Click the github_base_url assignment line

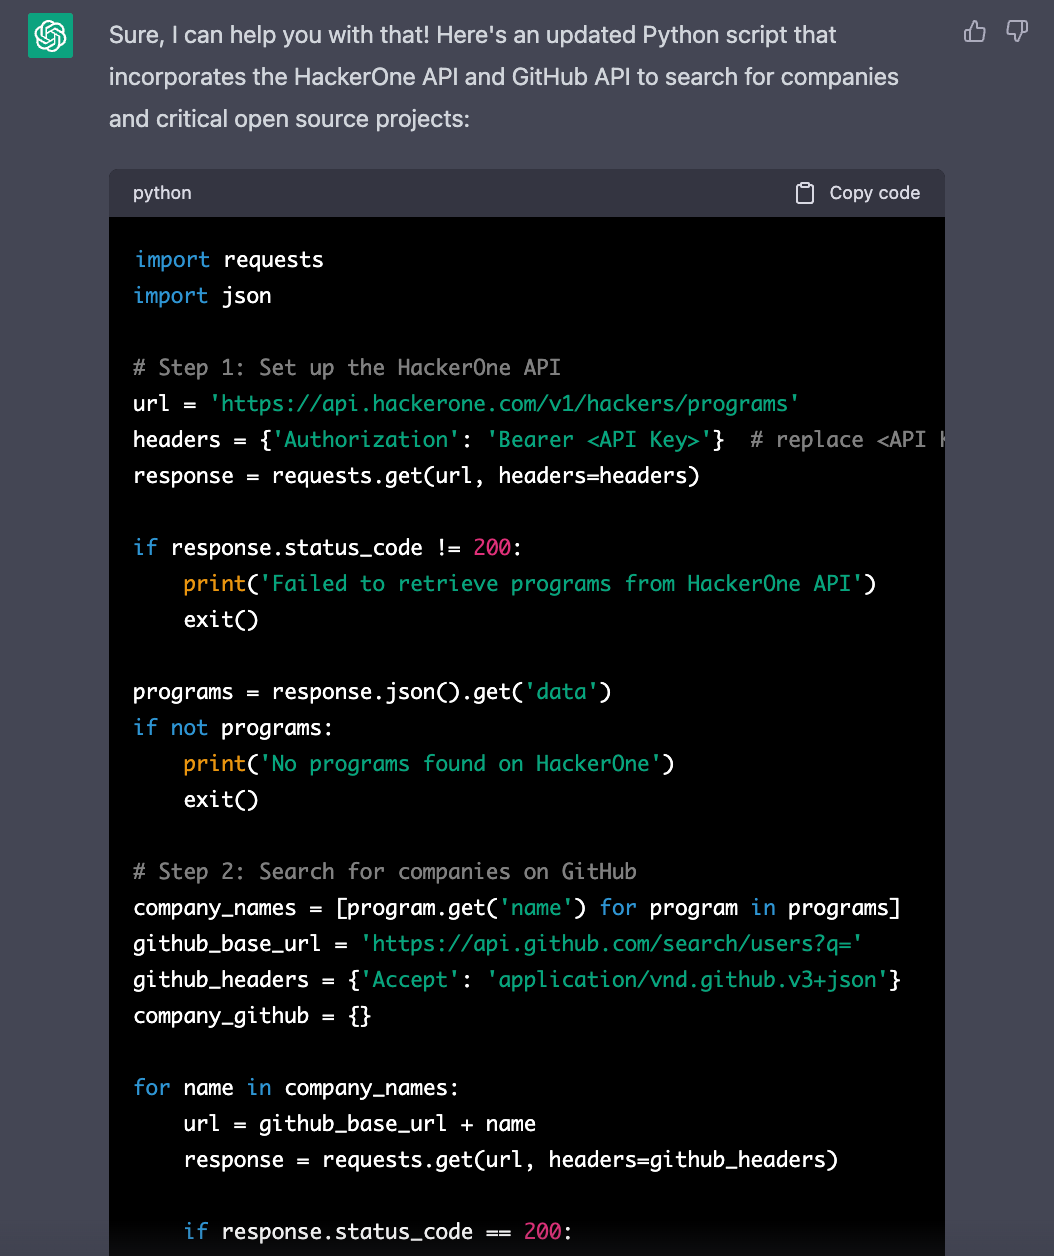pyautogui.click(x=498, y=944)
